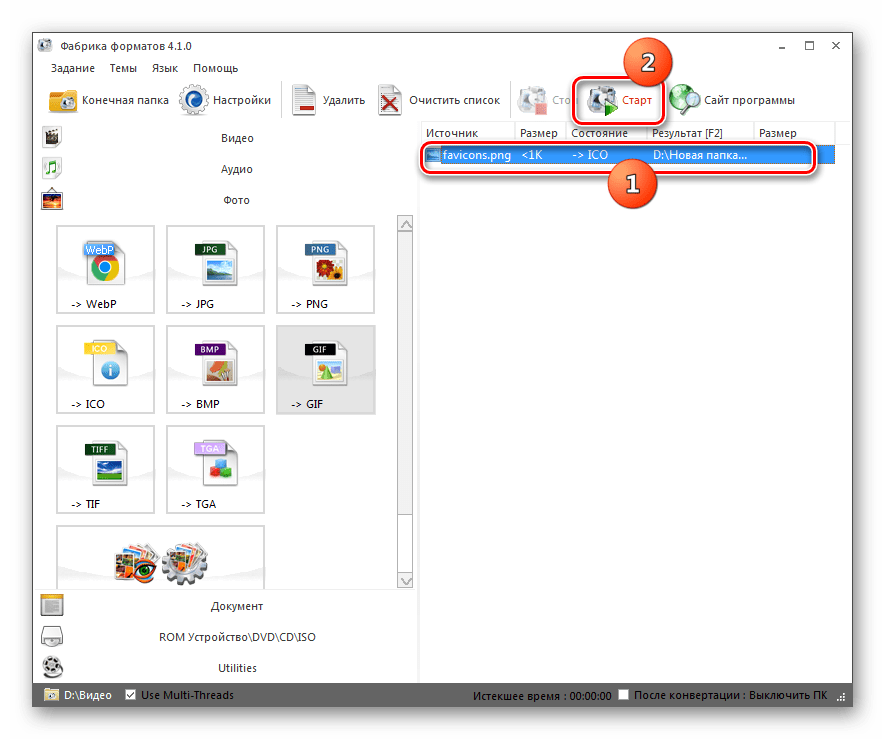Click the Старт conversion button

(x=619, y=100)
